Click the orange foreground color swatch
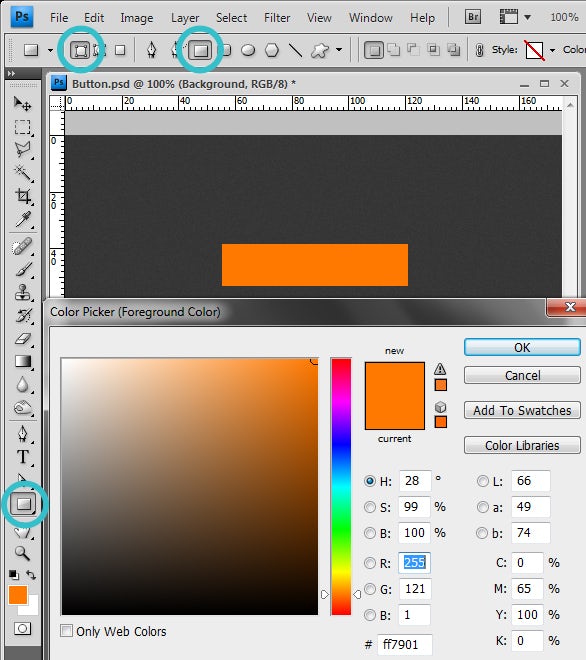The width and height of the screenshot is (586, 660). point(18,595)
